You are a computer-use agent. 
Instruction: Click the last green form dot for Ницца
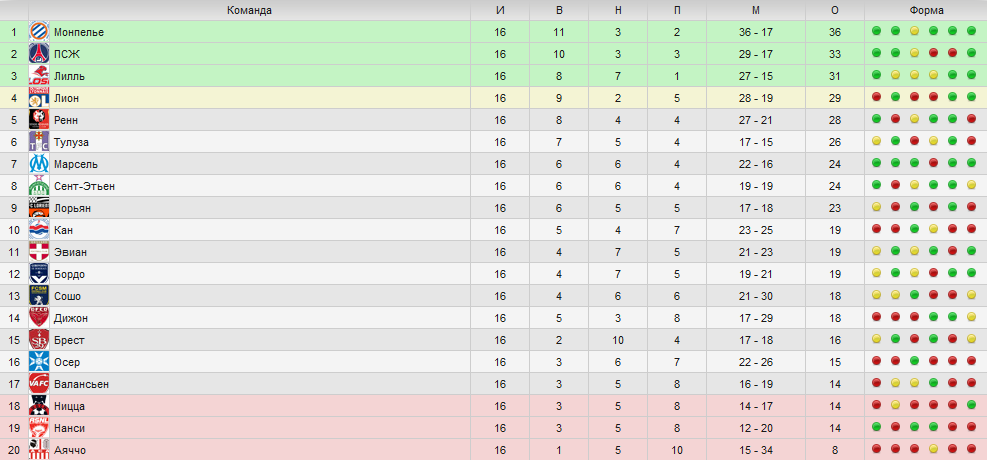971,405
